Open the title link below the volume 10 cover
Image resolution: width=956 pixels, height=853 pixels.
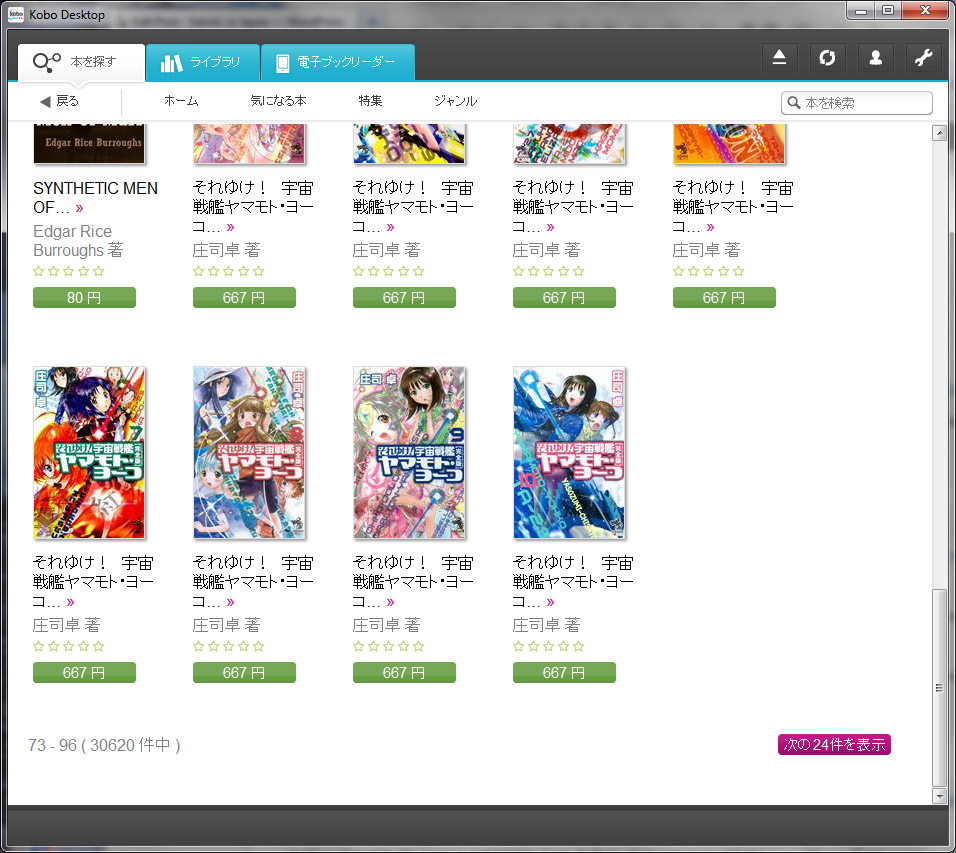(573, 582)
